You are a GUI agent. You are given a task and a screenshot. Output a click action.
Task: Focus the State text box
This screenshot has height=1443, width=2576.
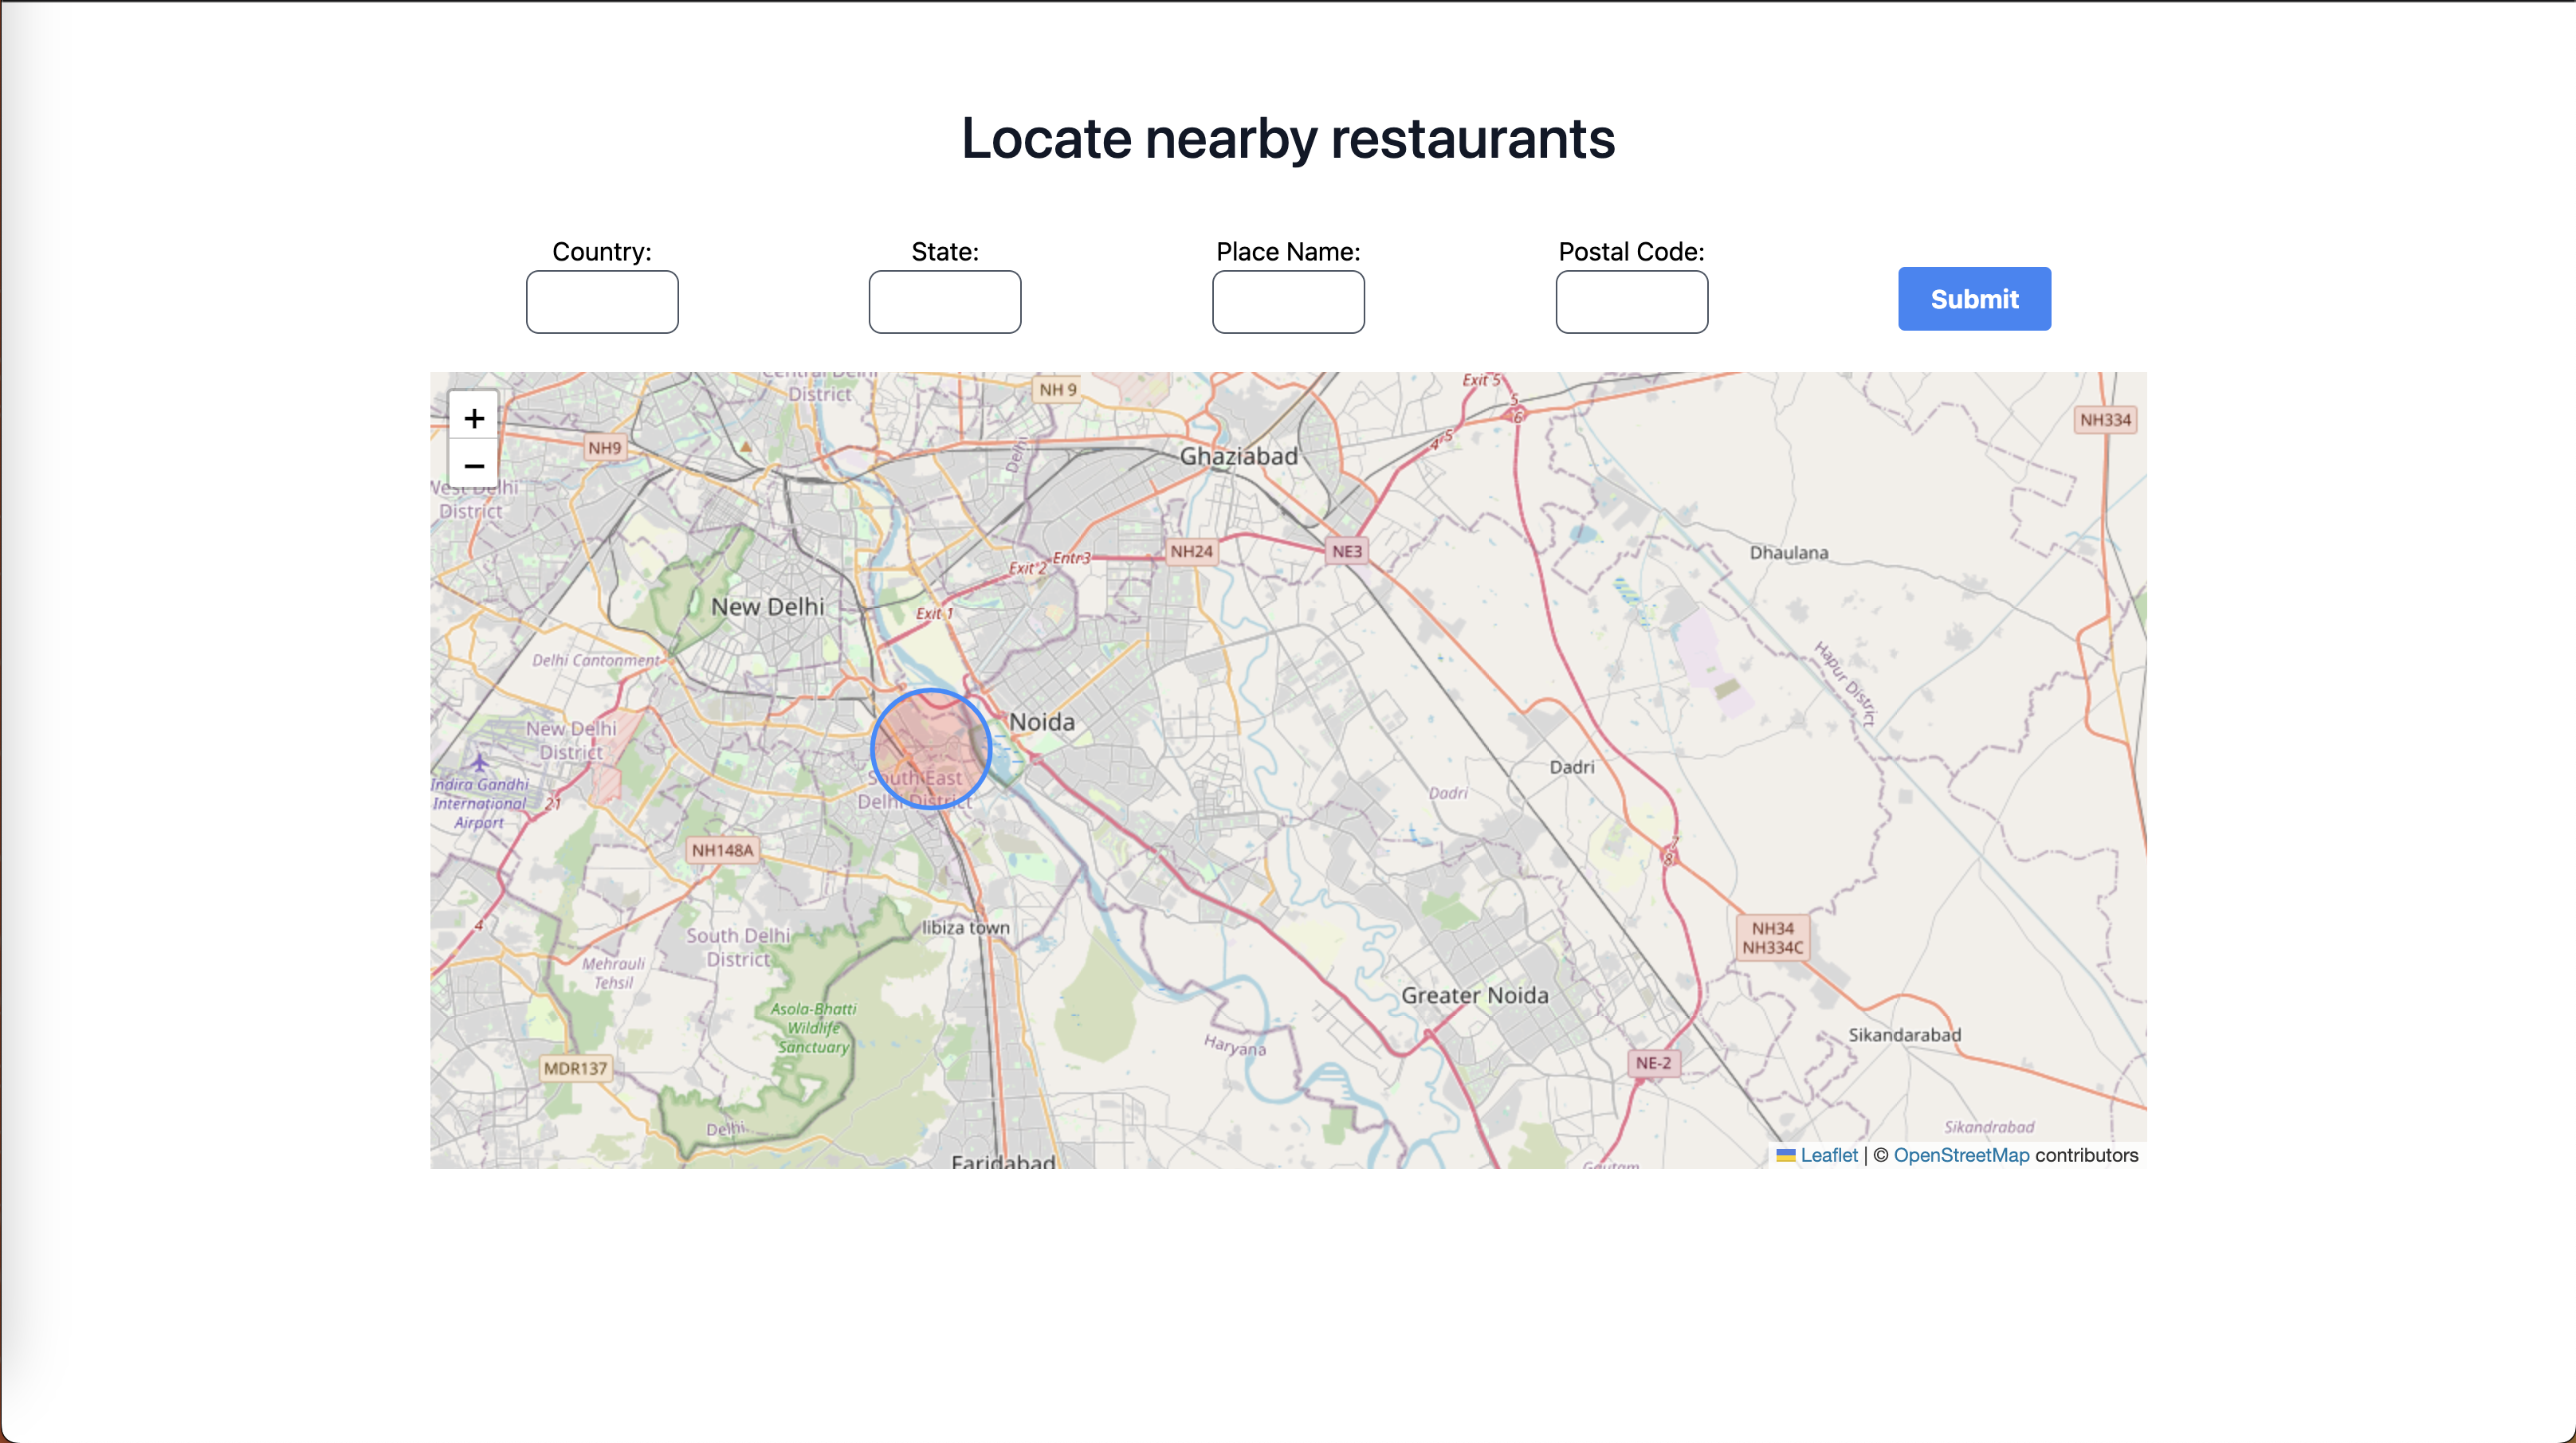click(945, 302)
